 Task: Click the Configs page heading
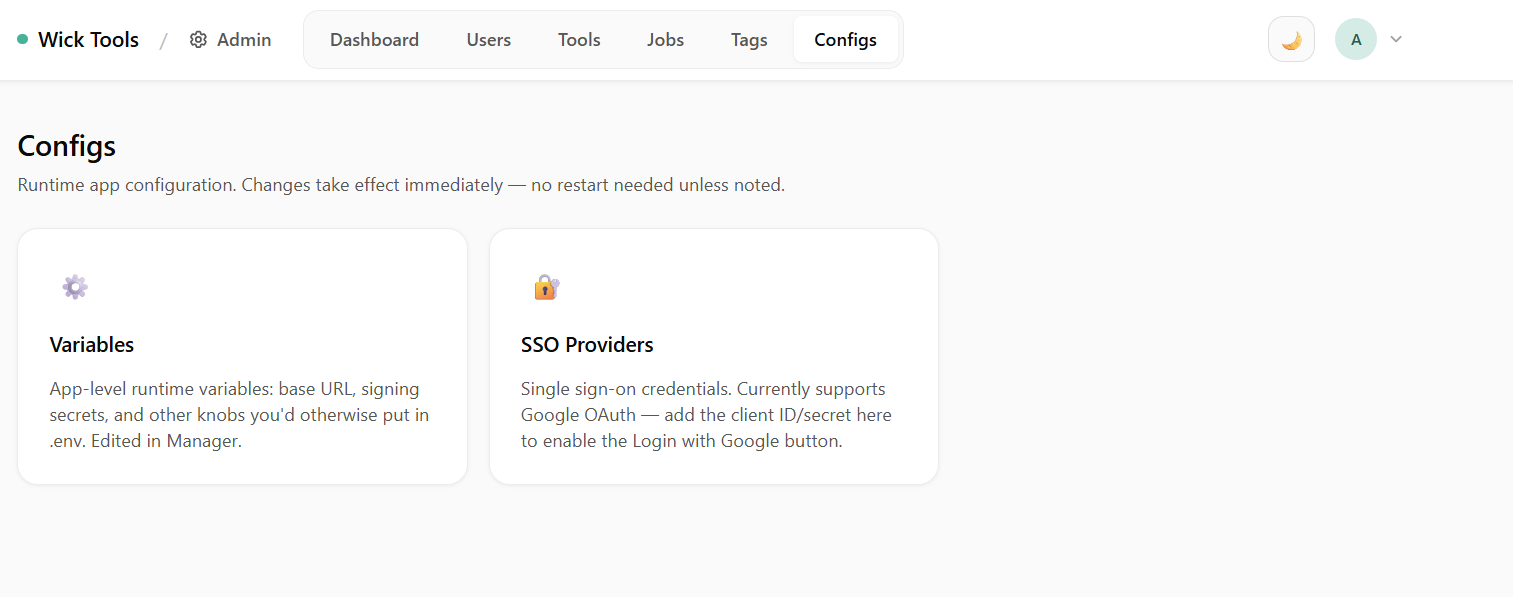point(67,146)
